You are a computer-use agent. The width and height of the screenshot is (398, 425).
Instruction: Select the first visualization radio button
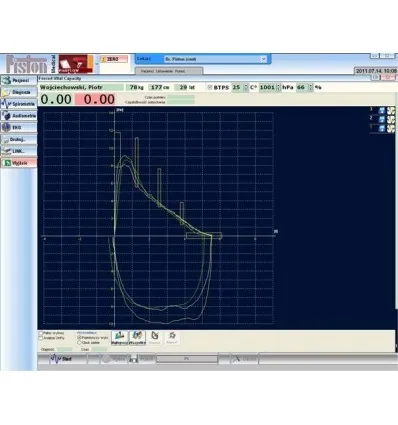tap(79, 337)
